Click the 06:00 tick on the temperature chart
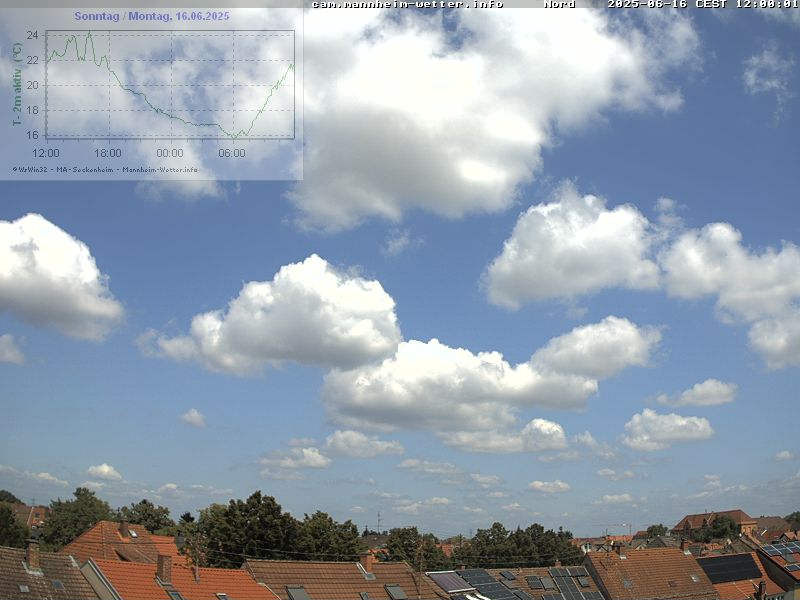 pyautogui.click(x=232, y=153)
